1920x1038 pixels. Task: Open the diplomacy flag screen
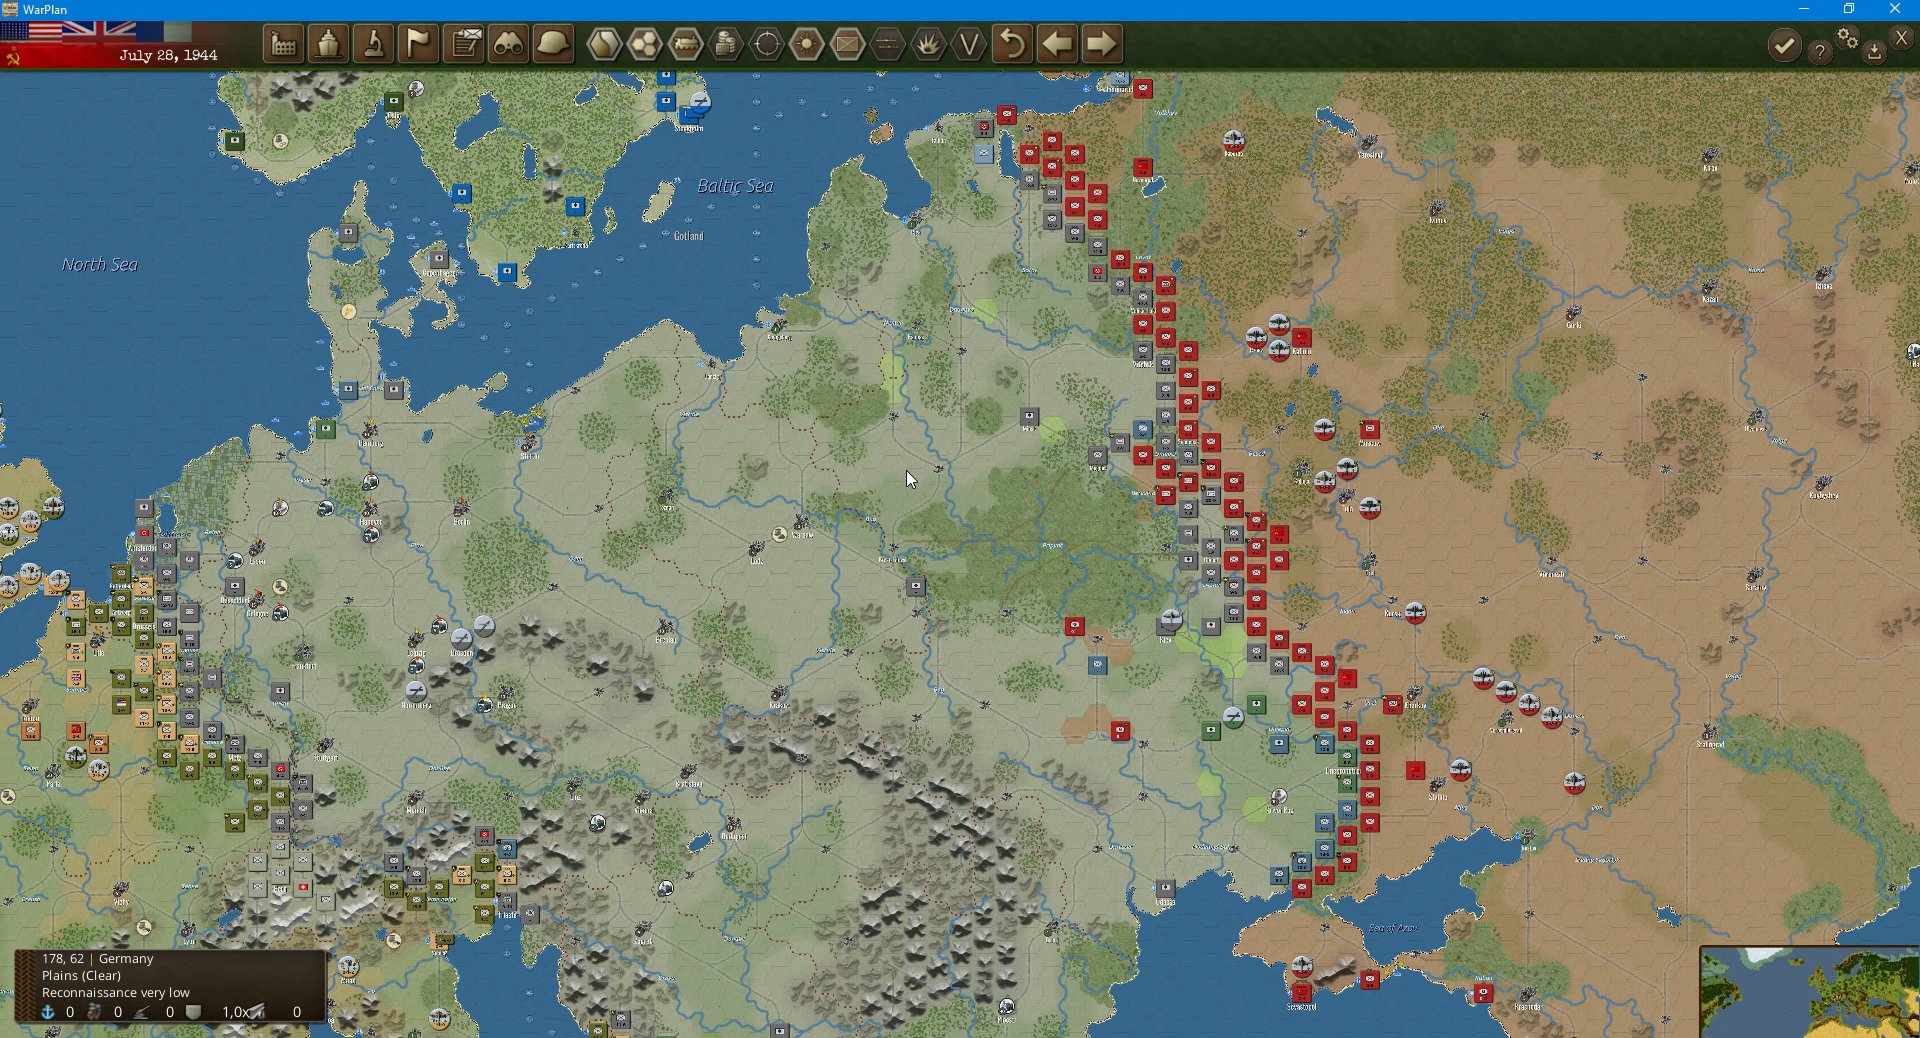418,45
